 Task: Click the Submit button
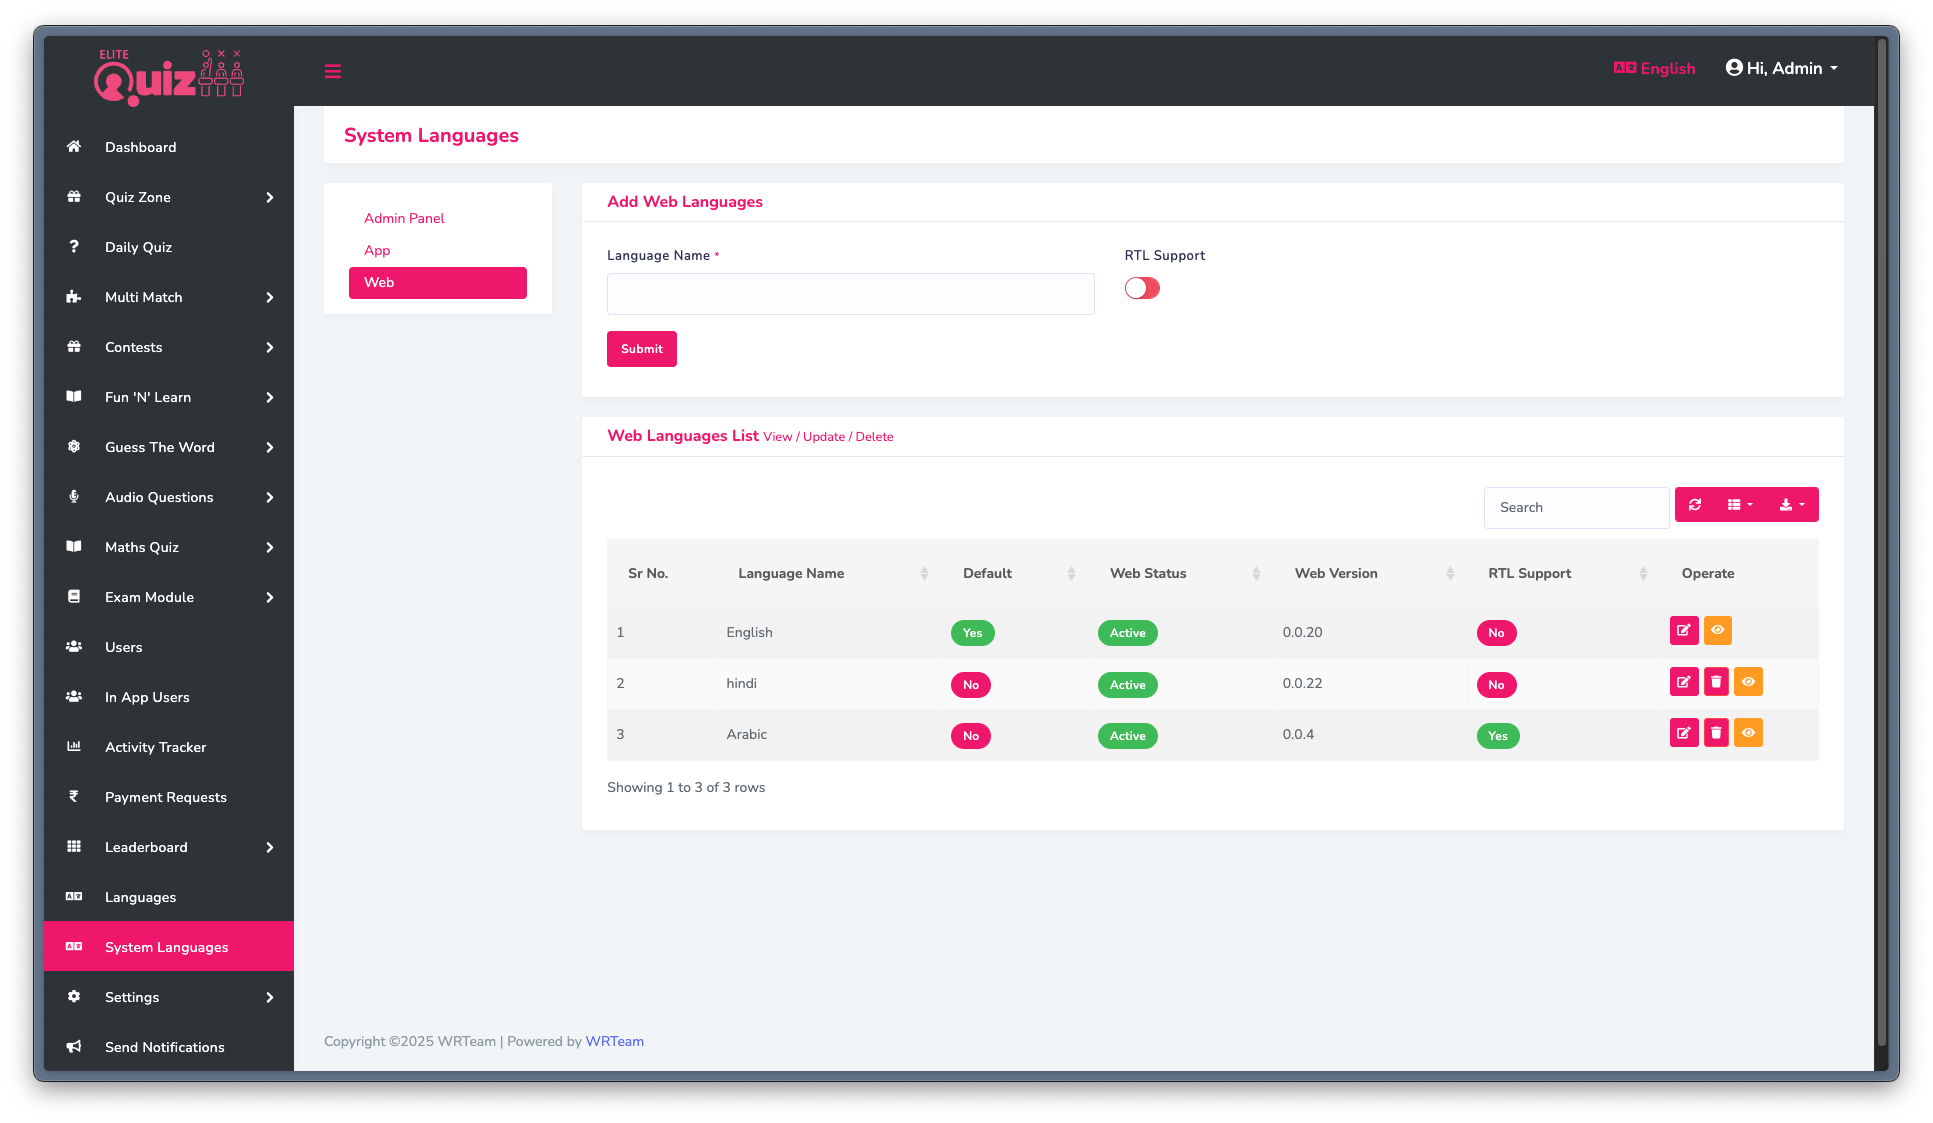(x=641, y=349)
